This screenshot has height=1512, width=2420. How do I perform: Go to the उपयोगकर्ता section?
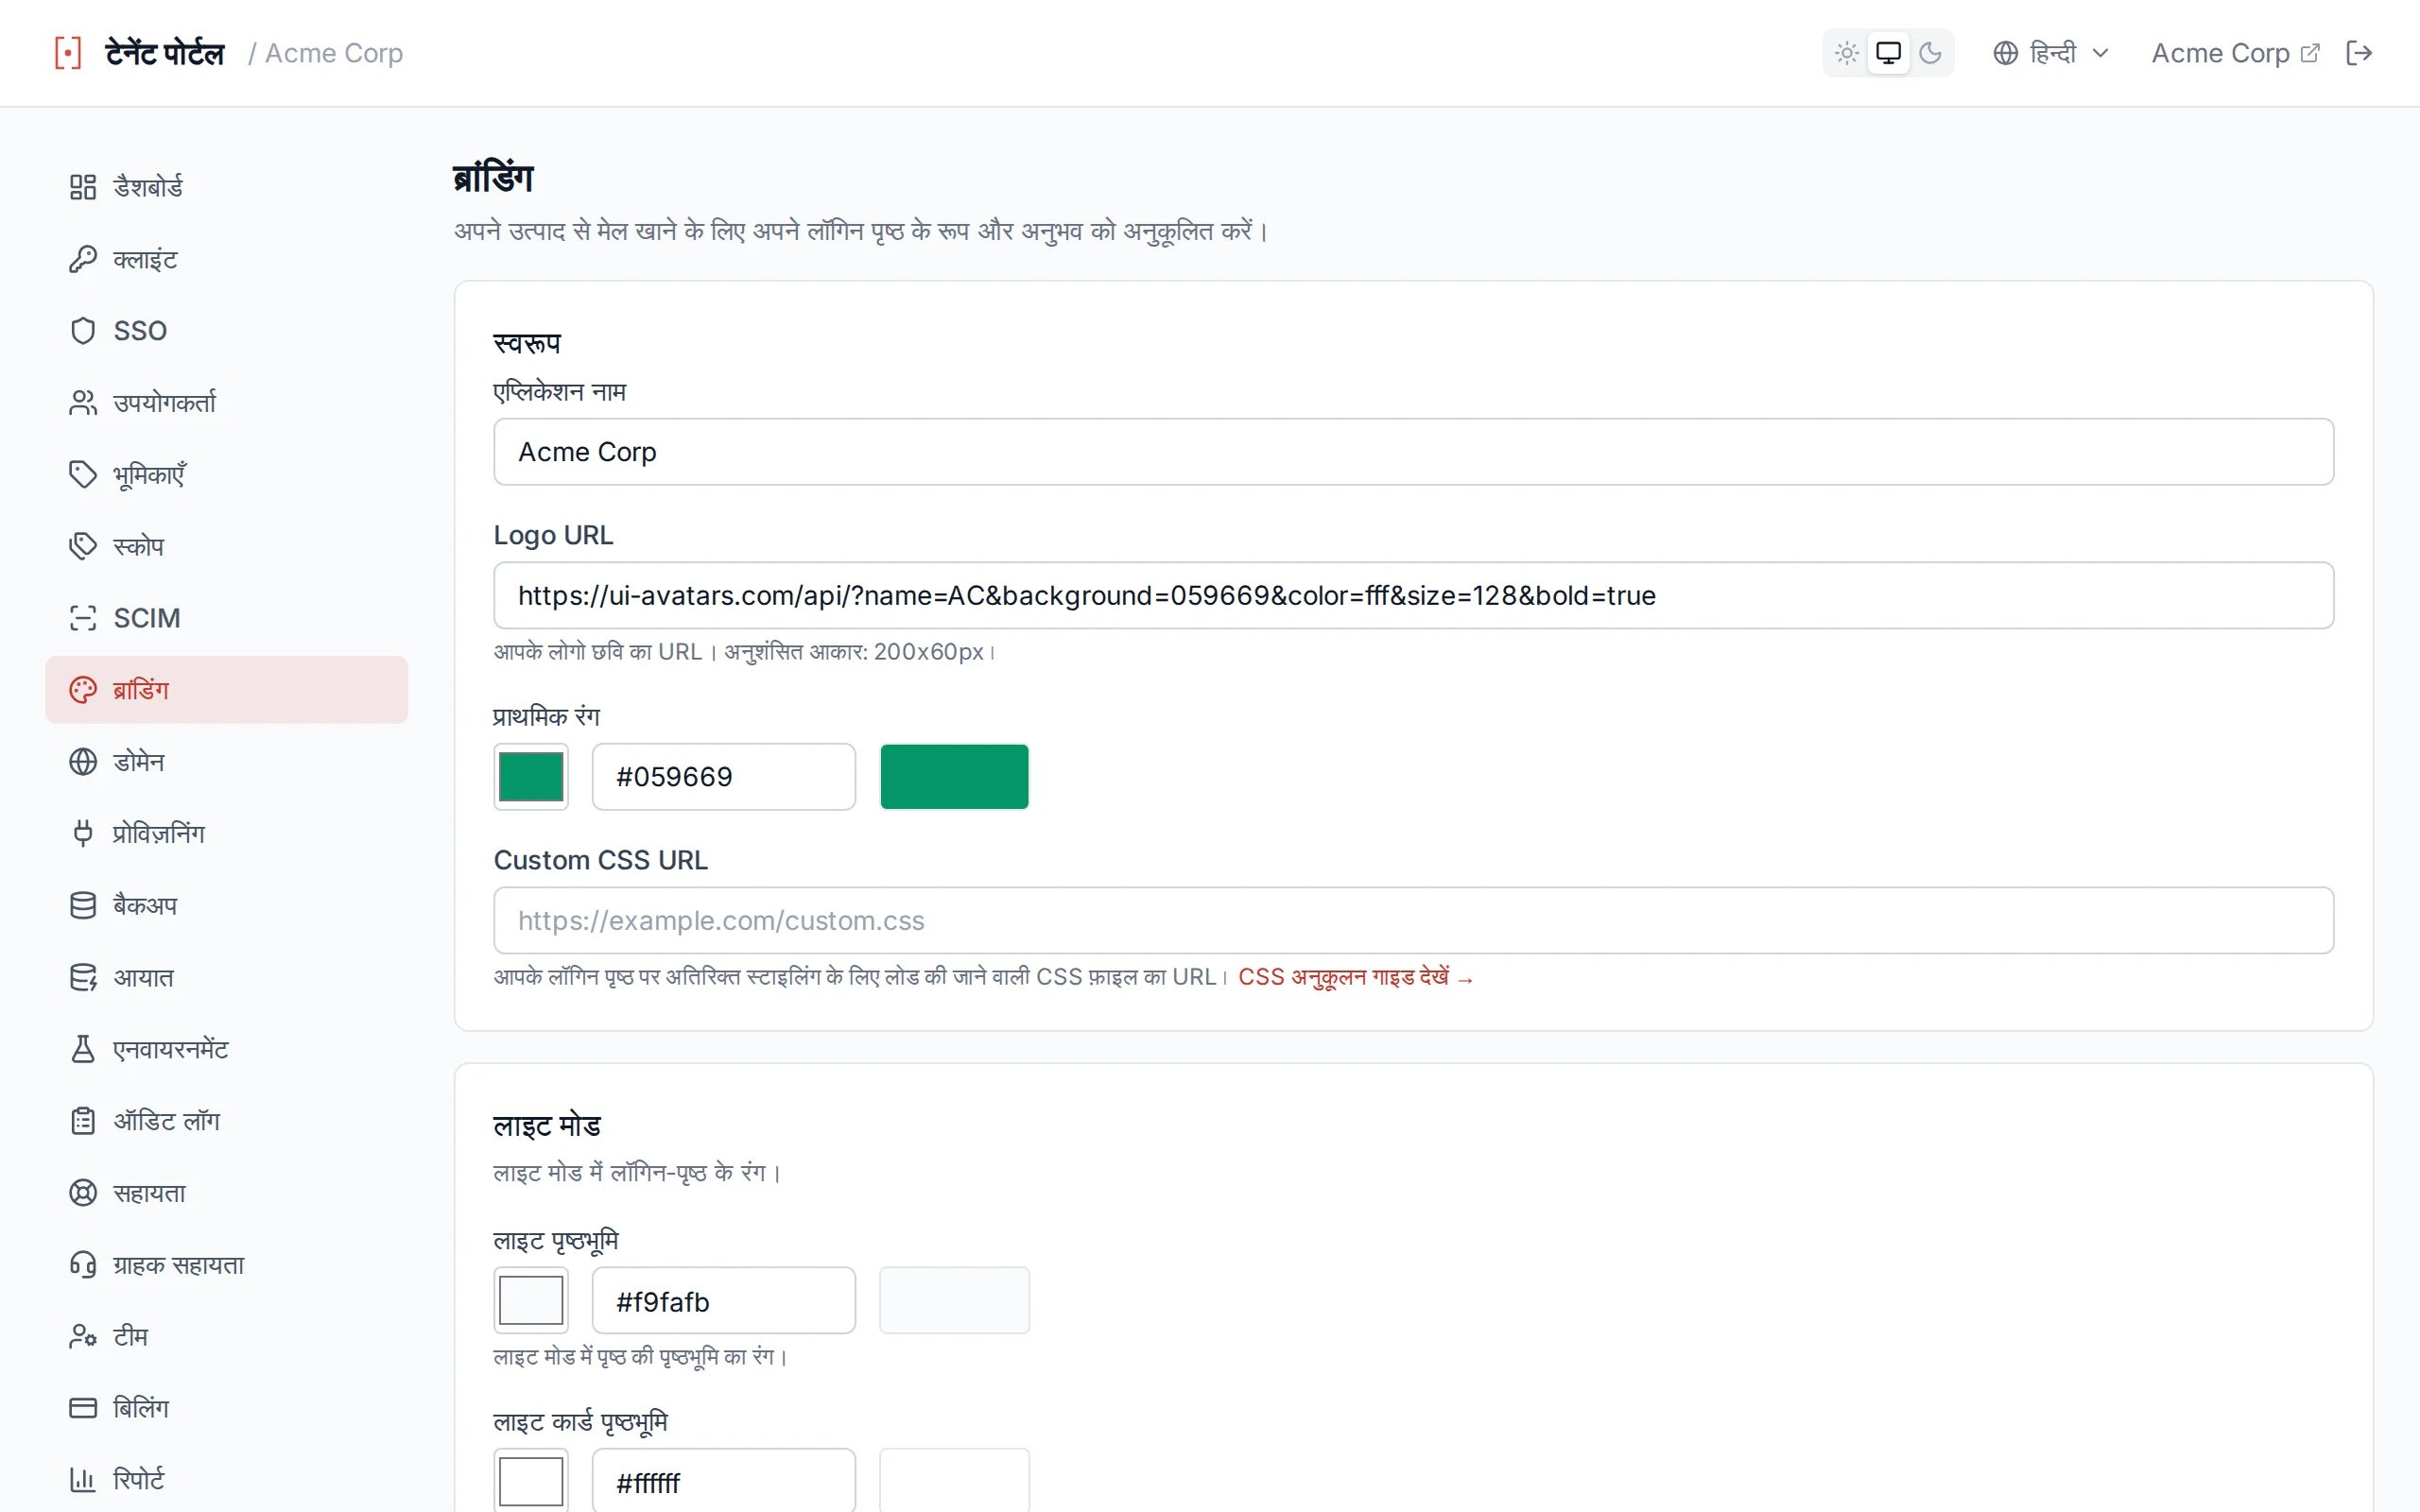click(227, 403)
